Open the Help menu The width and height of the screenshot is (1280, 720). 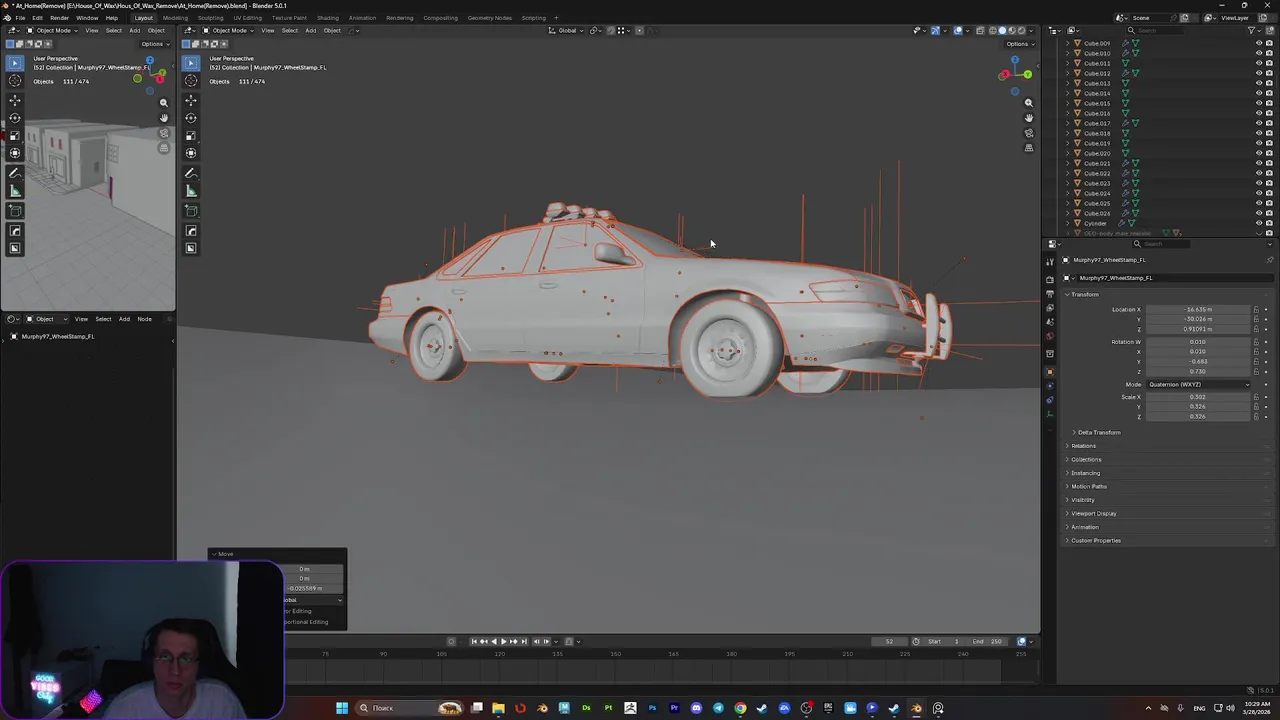[111, 18]
